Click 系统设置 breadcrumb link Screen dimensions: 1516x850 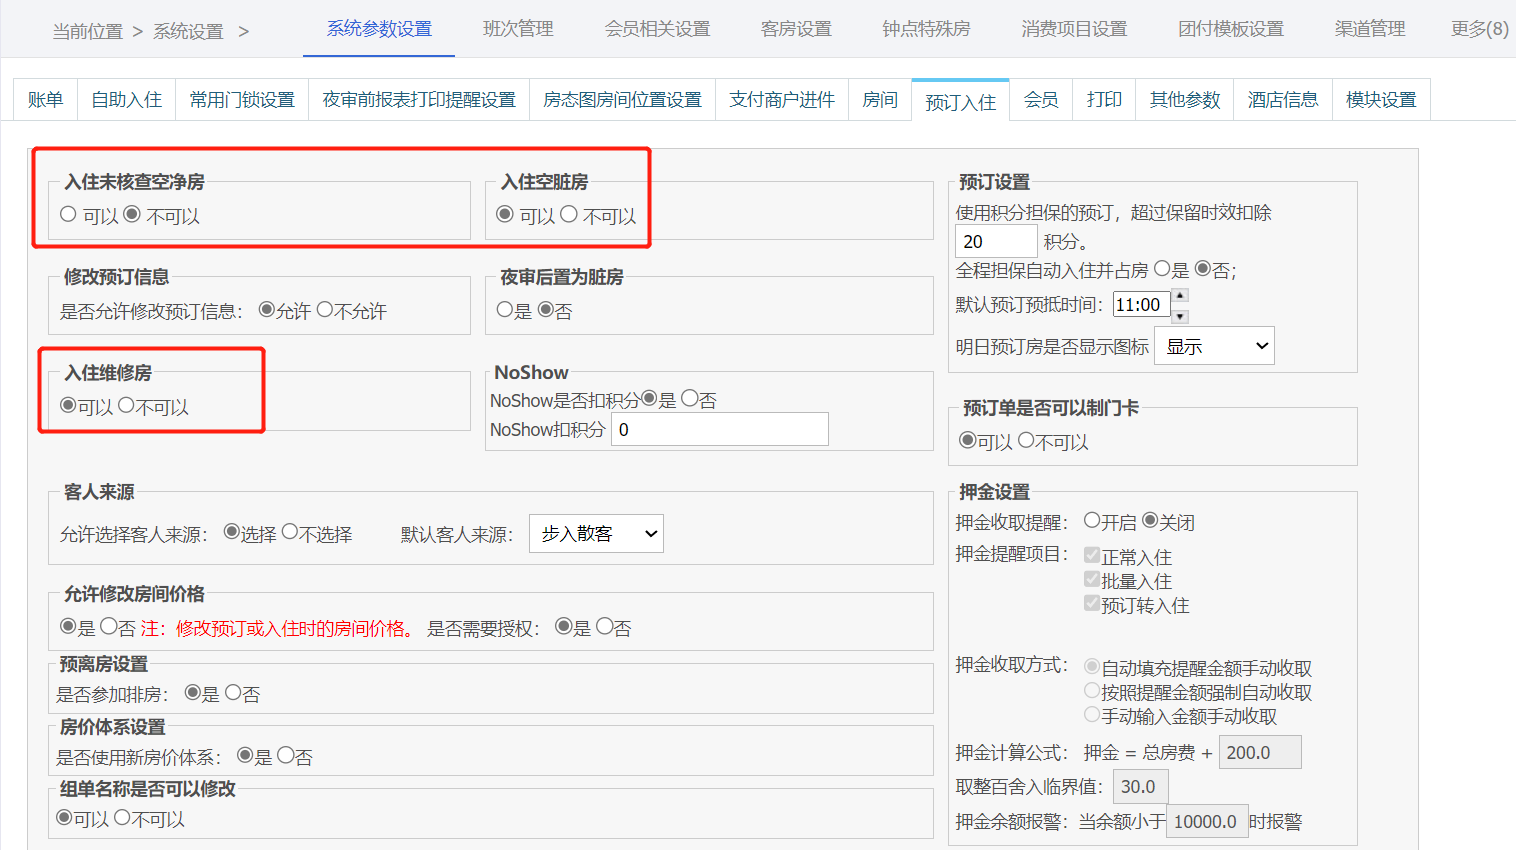tap(188, 32)
